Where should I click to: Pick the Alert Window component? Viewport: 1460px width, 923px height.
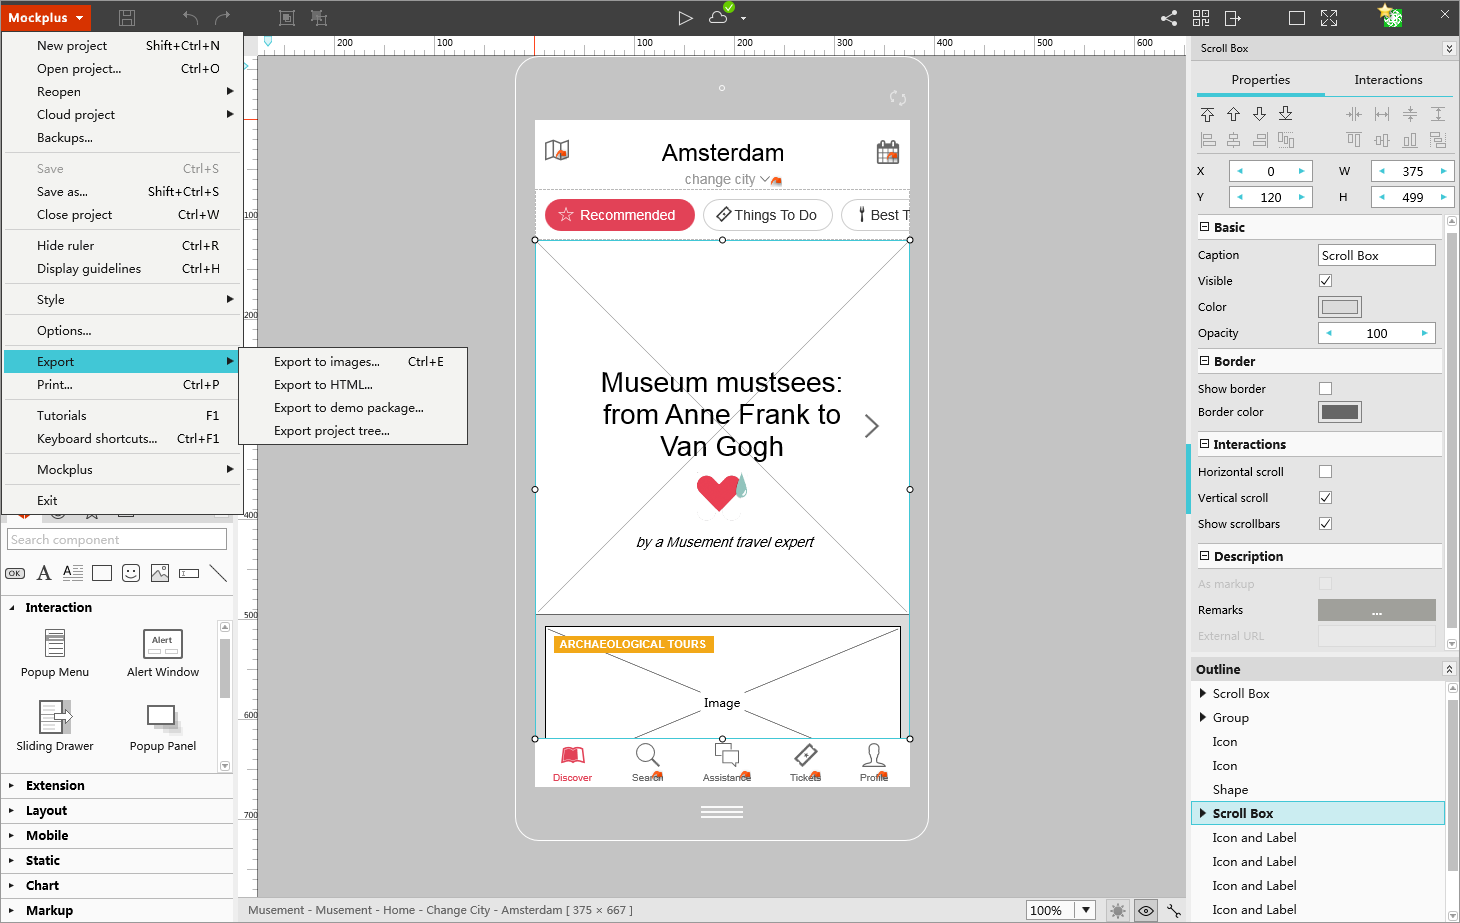pos(163,653)
